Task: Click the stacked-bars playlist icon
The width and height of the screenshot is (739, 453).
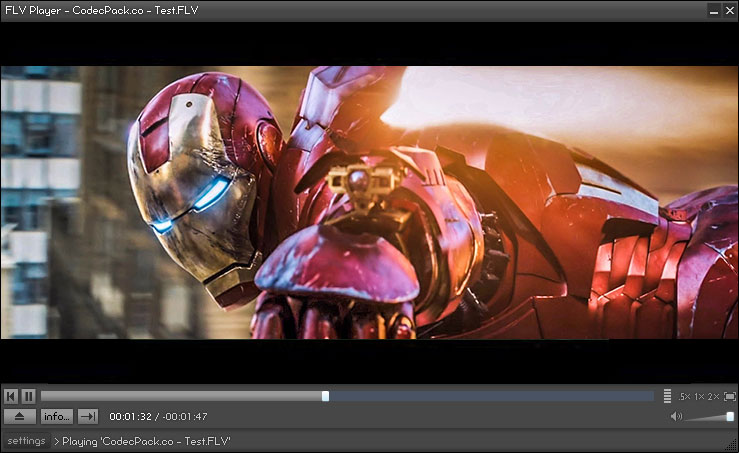Action: coord(667,396)
